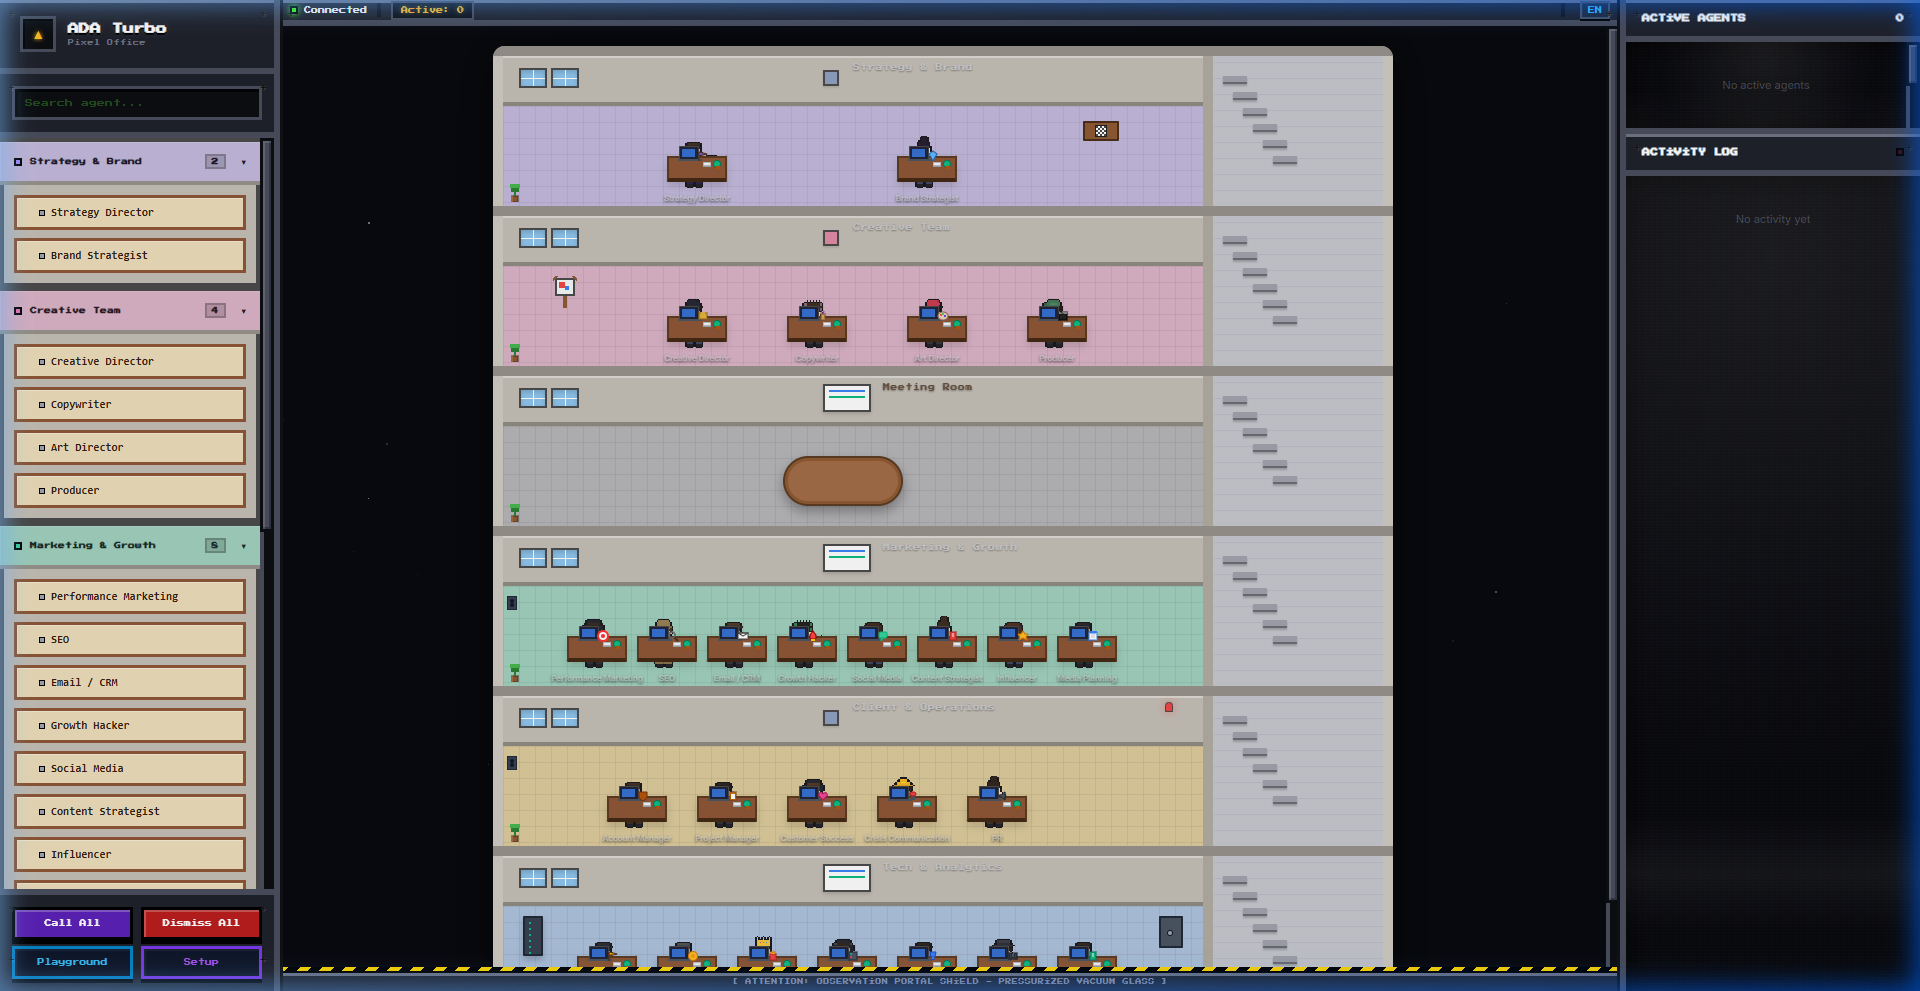1920x991 pixels.
Task: Select the Brand Strategist desk in the office
Action: [x=927, y=163]
